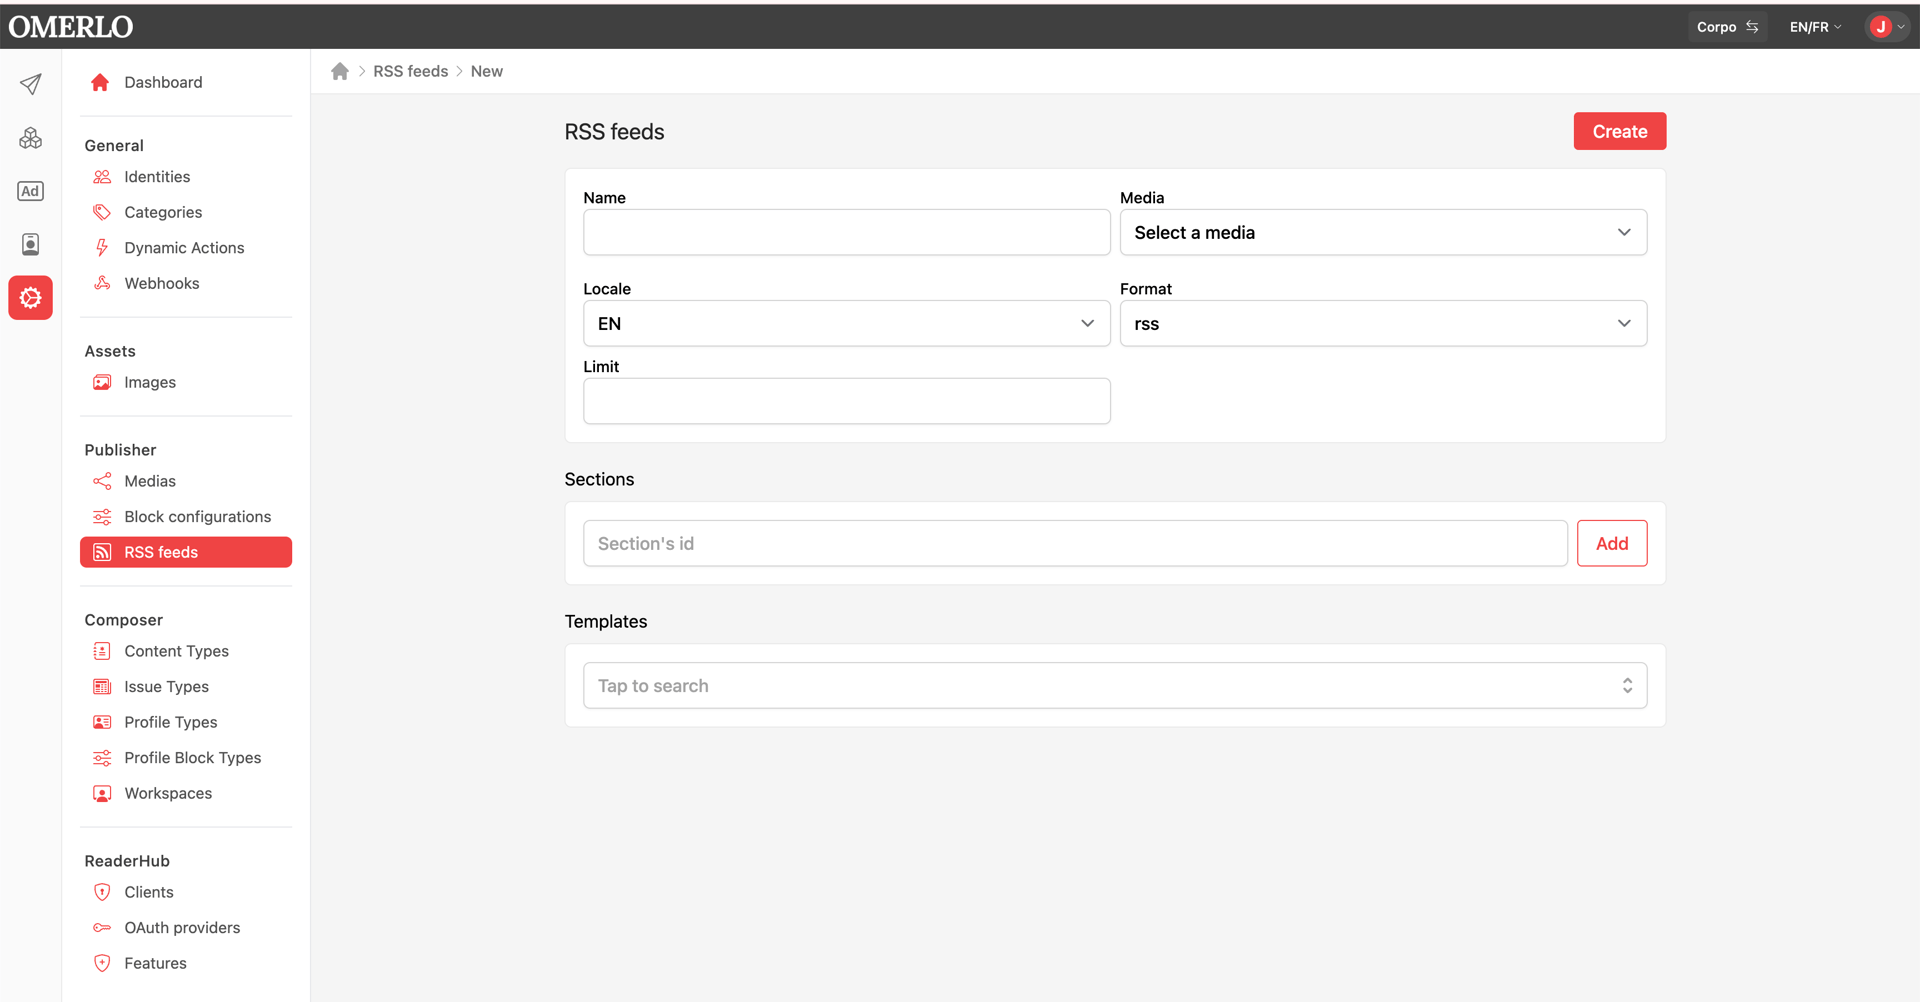Open Images in sidebar
Viewport: 1920px width, 1002px height.
[150, 382]
